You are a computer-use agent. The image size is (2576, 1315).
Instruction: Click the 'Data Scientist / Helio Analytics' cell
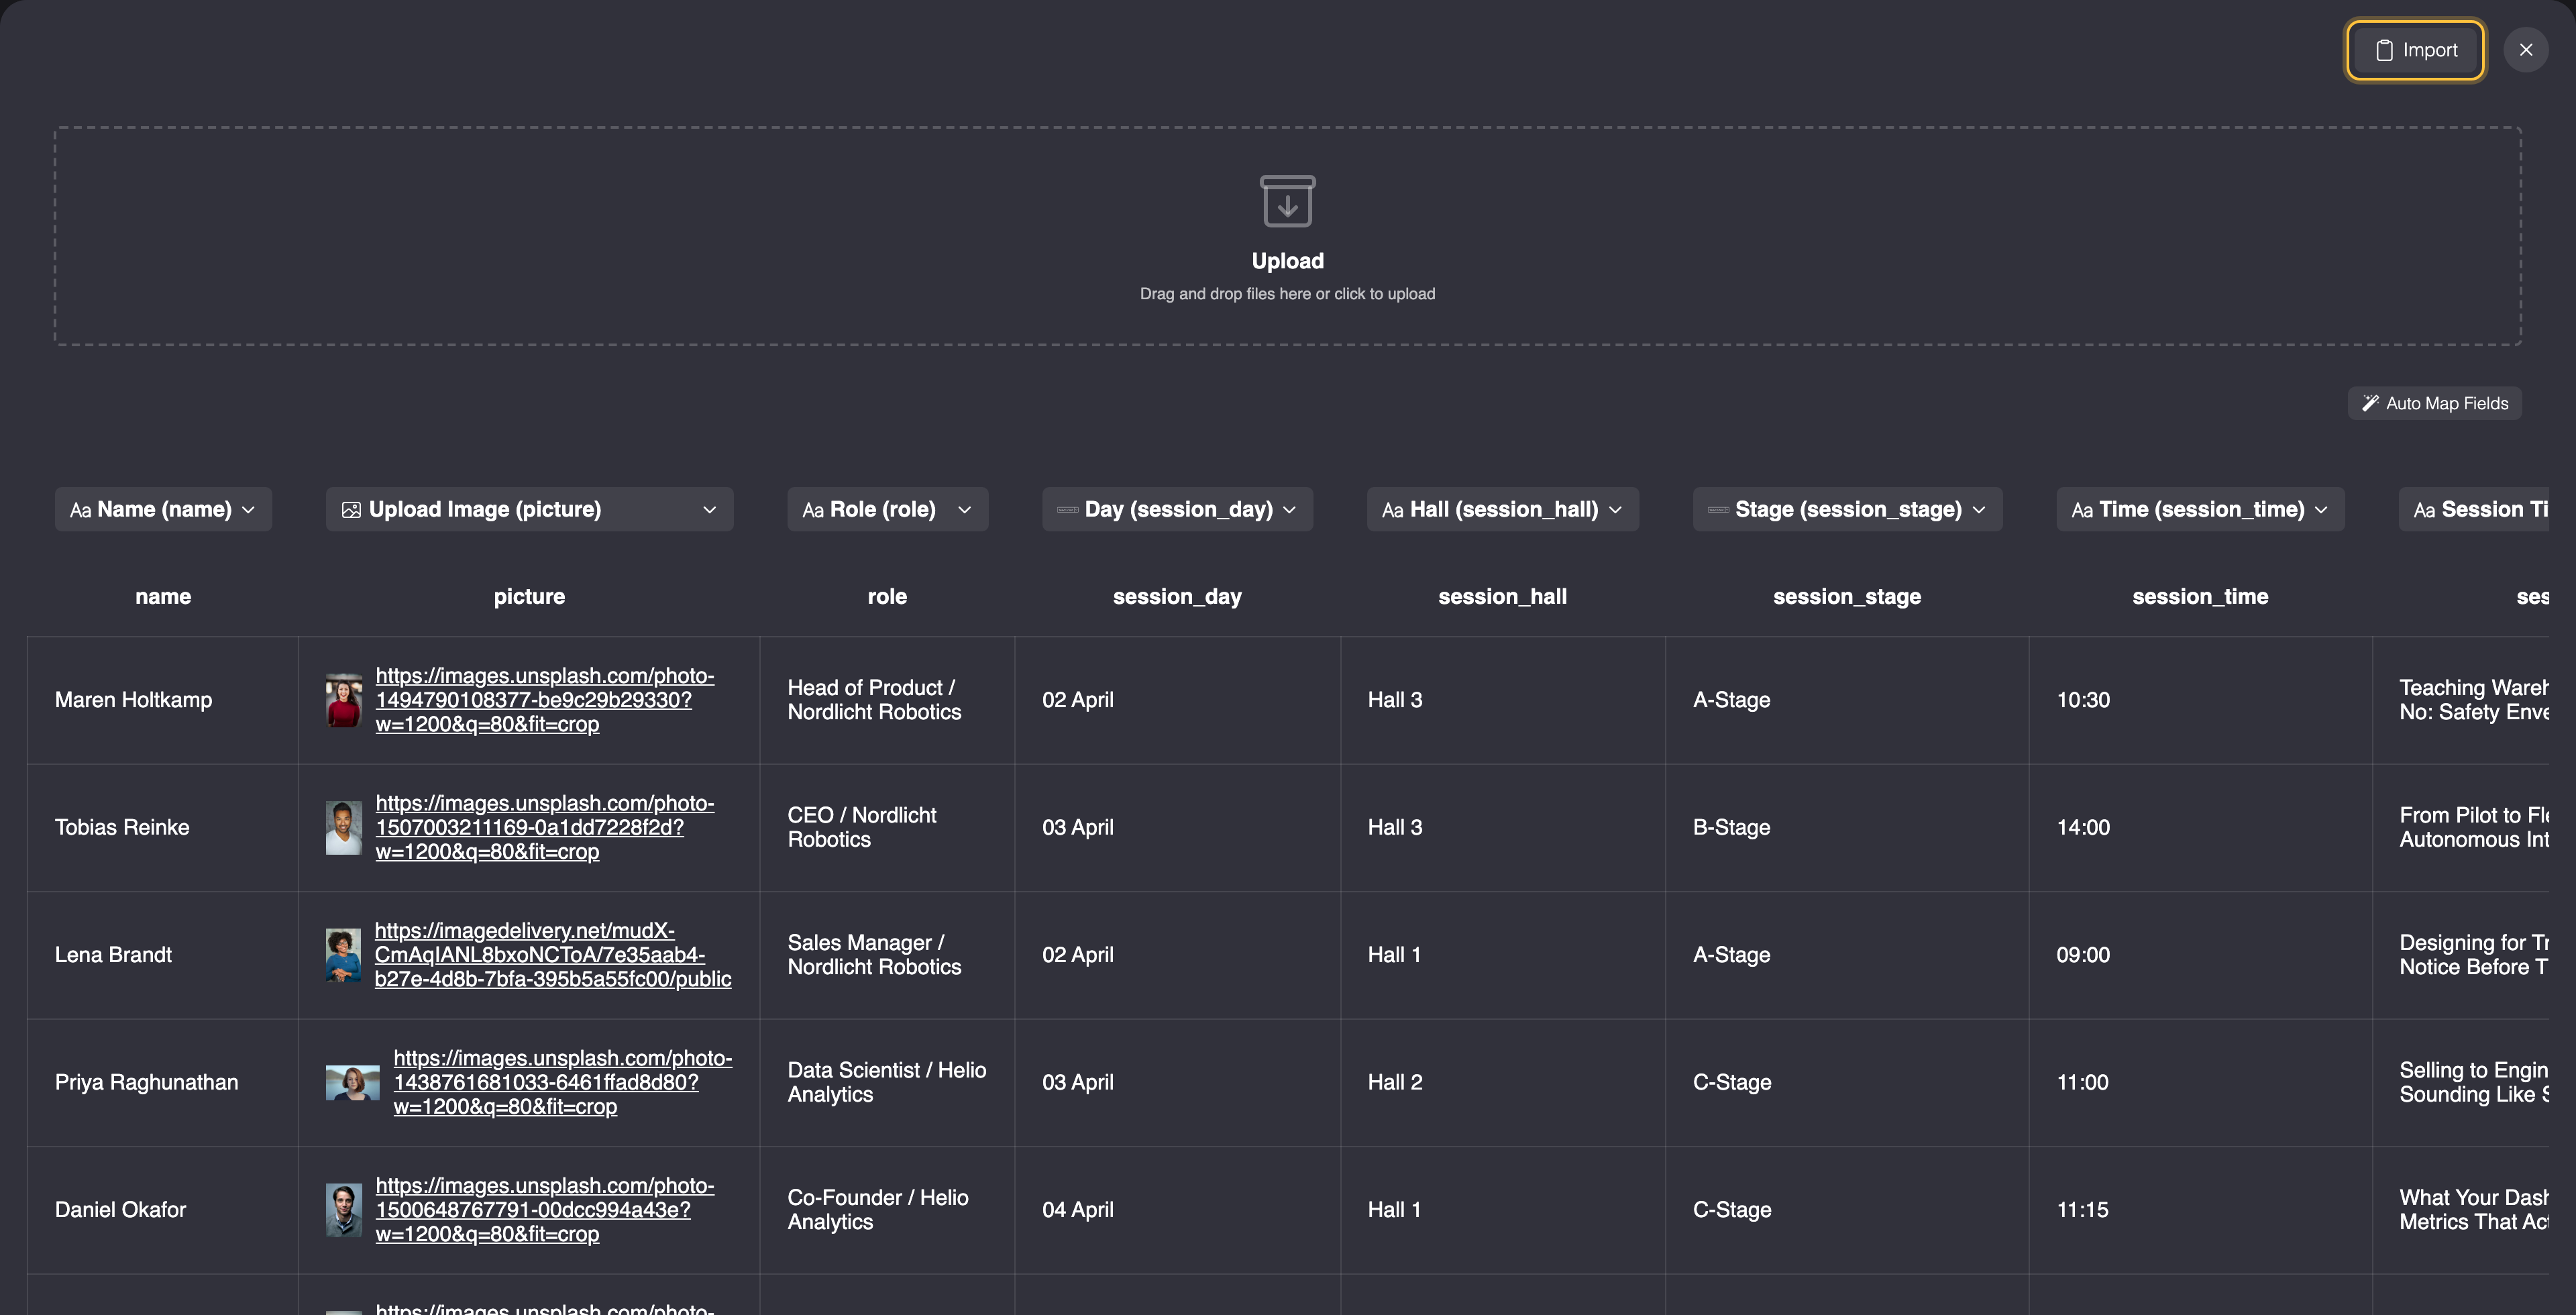887,1082
